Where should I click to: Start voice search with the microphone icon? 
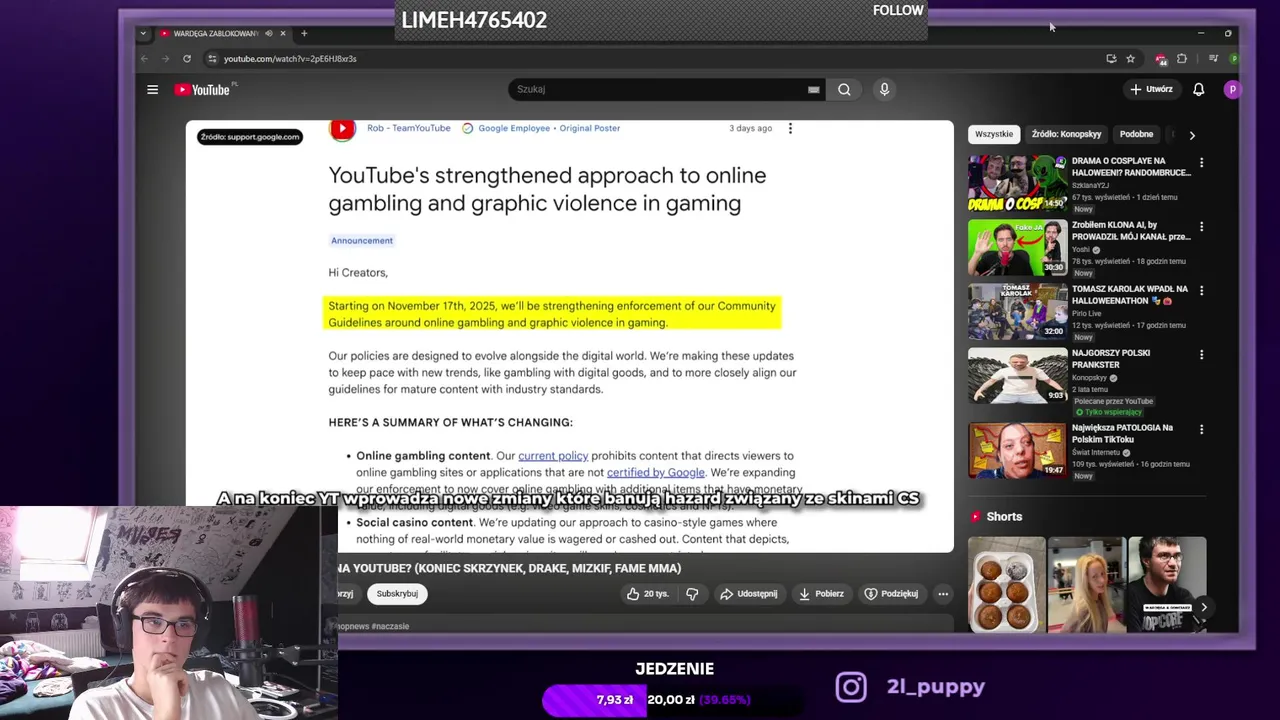point(884,89)
